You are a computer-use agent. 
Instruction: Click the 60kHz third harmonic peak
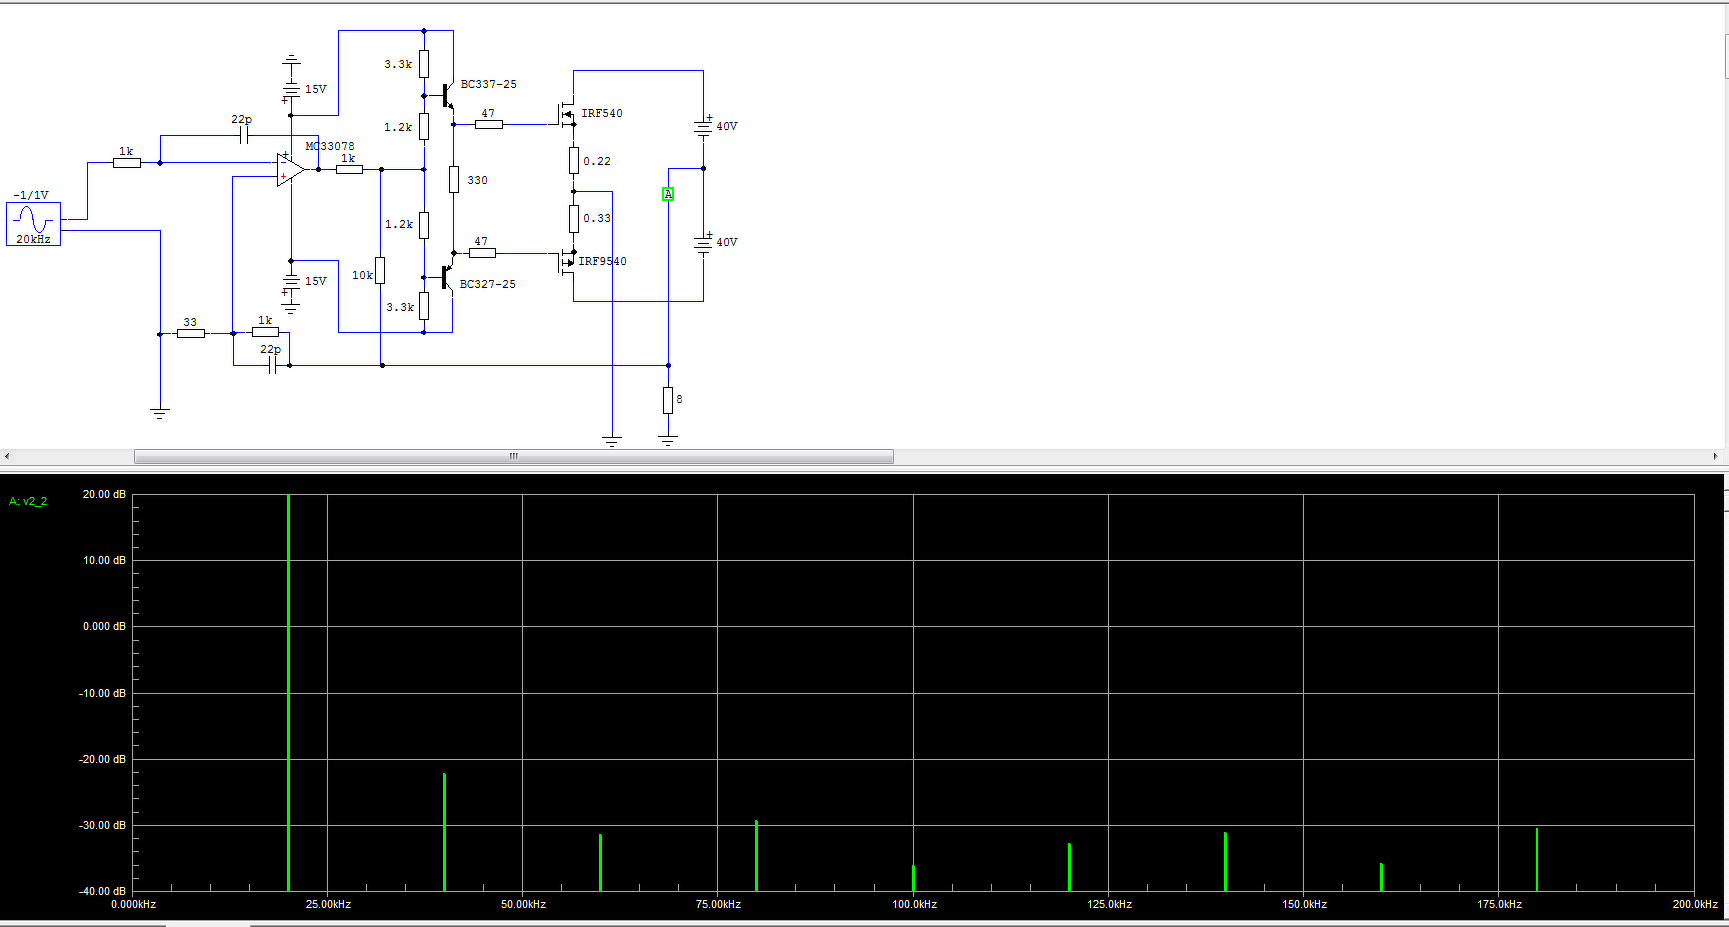click(600, 862)
